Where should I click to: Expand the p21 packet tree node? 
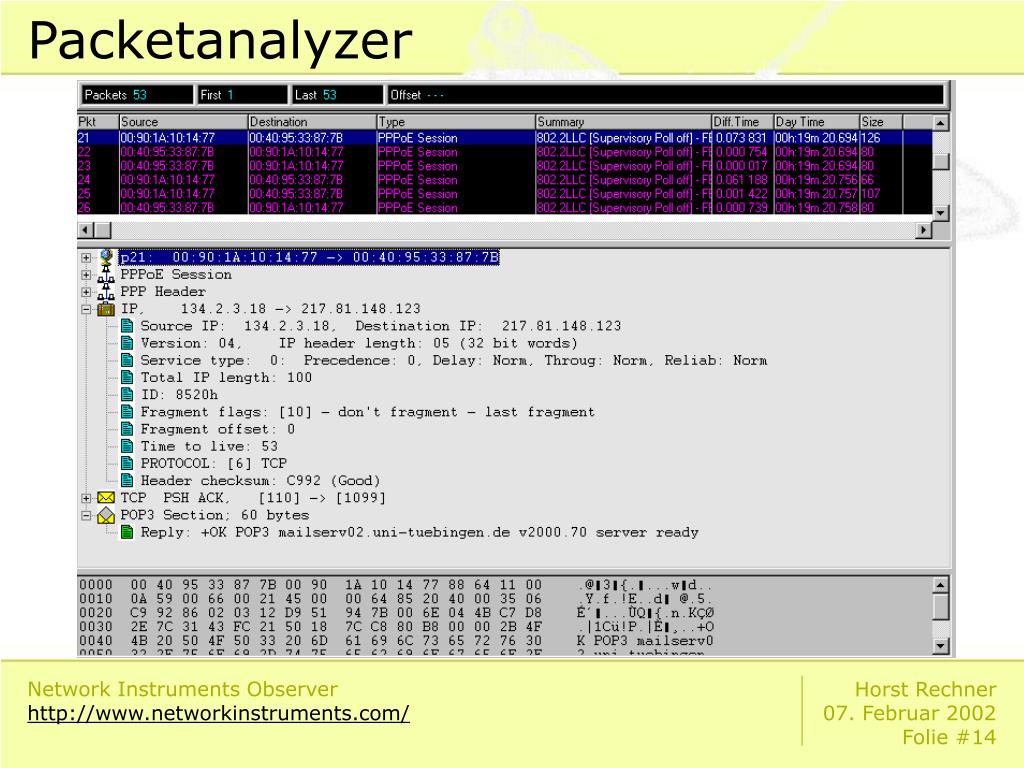[x=86, y=258]
